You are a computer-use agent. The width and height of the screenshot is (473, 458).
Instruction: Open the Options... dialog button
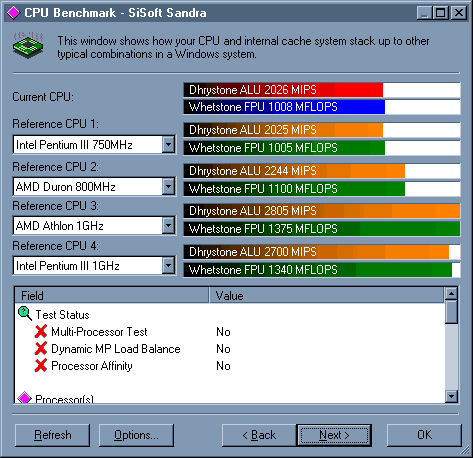coord(136,435)
